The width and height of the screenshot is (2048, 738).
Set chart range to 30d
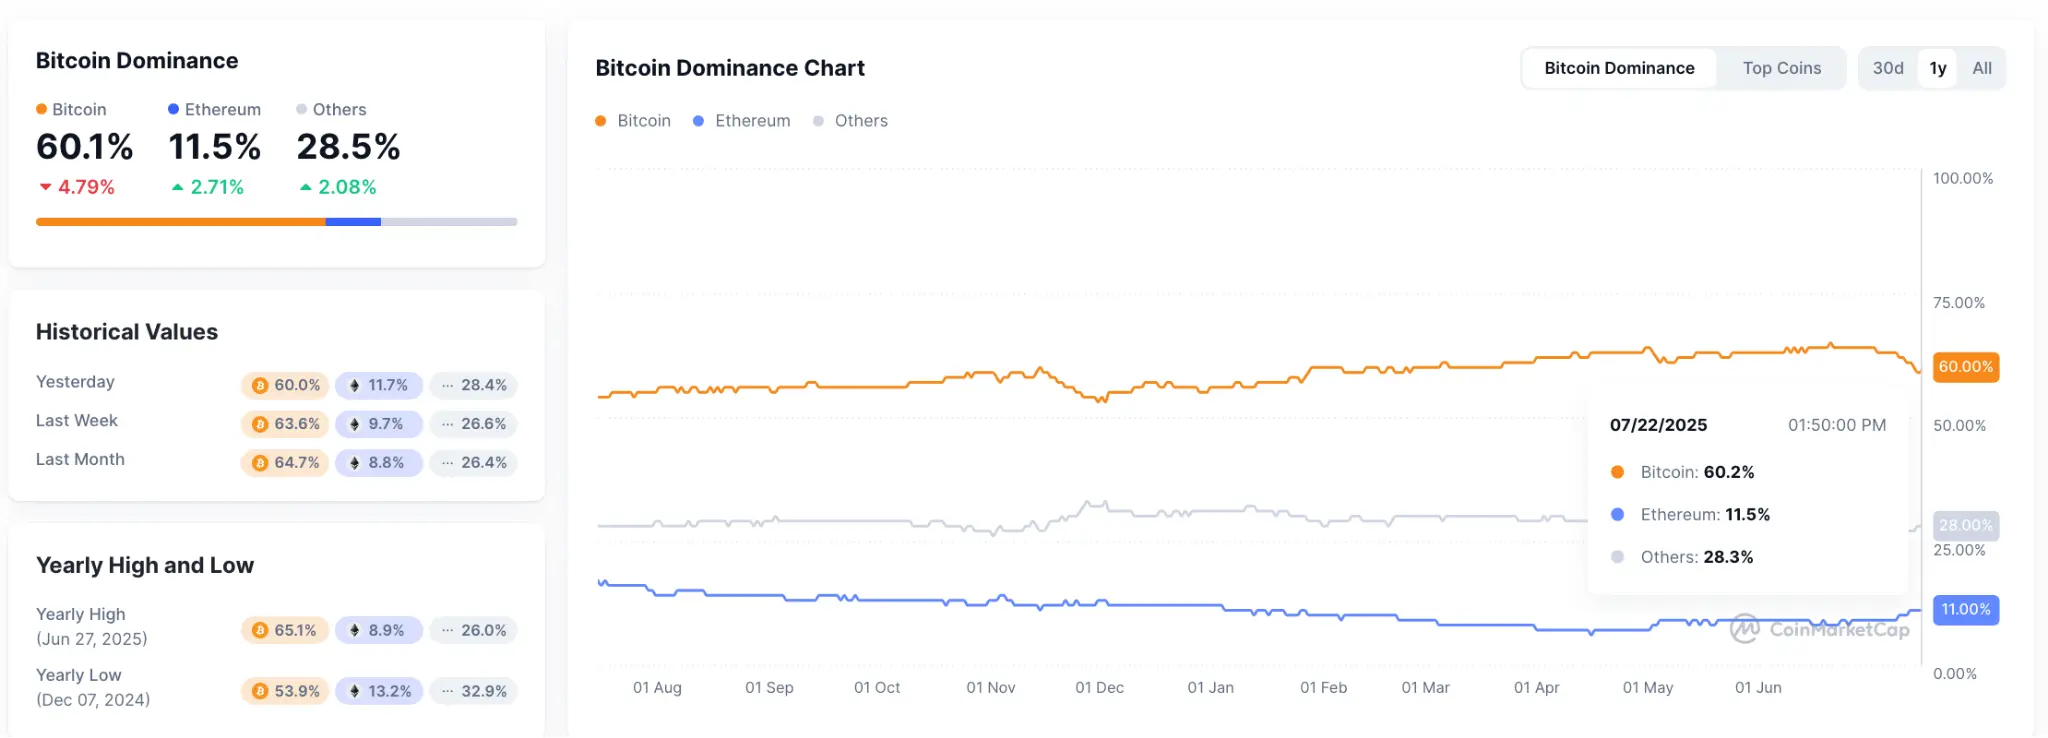[1887, 68]
